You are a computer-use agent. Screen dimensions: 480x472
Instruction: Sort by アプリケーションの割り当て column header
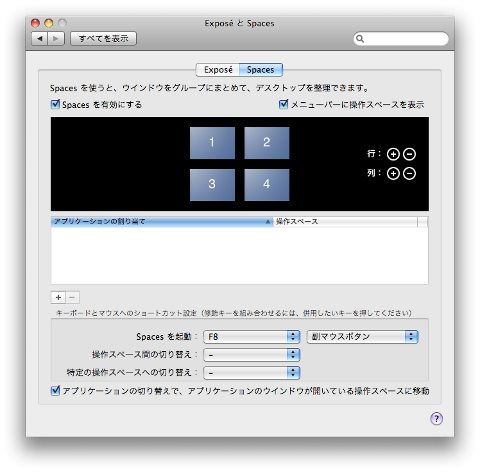162,222
